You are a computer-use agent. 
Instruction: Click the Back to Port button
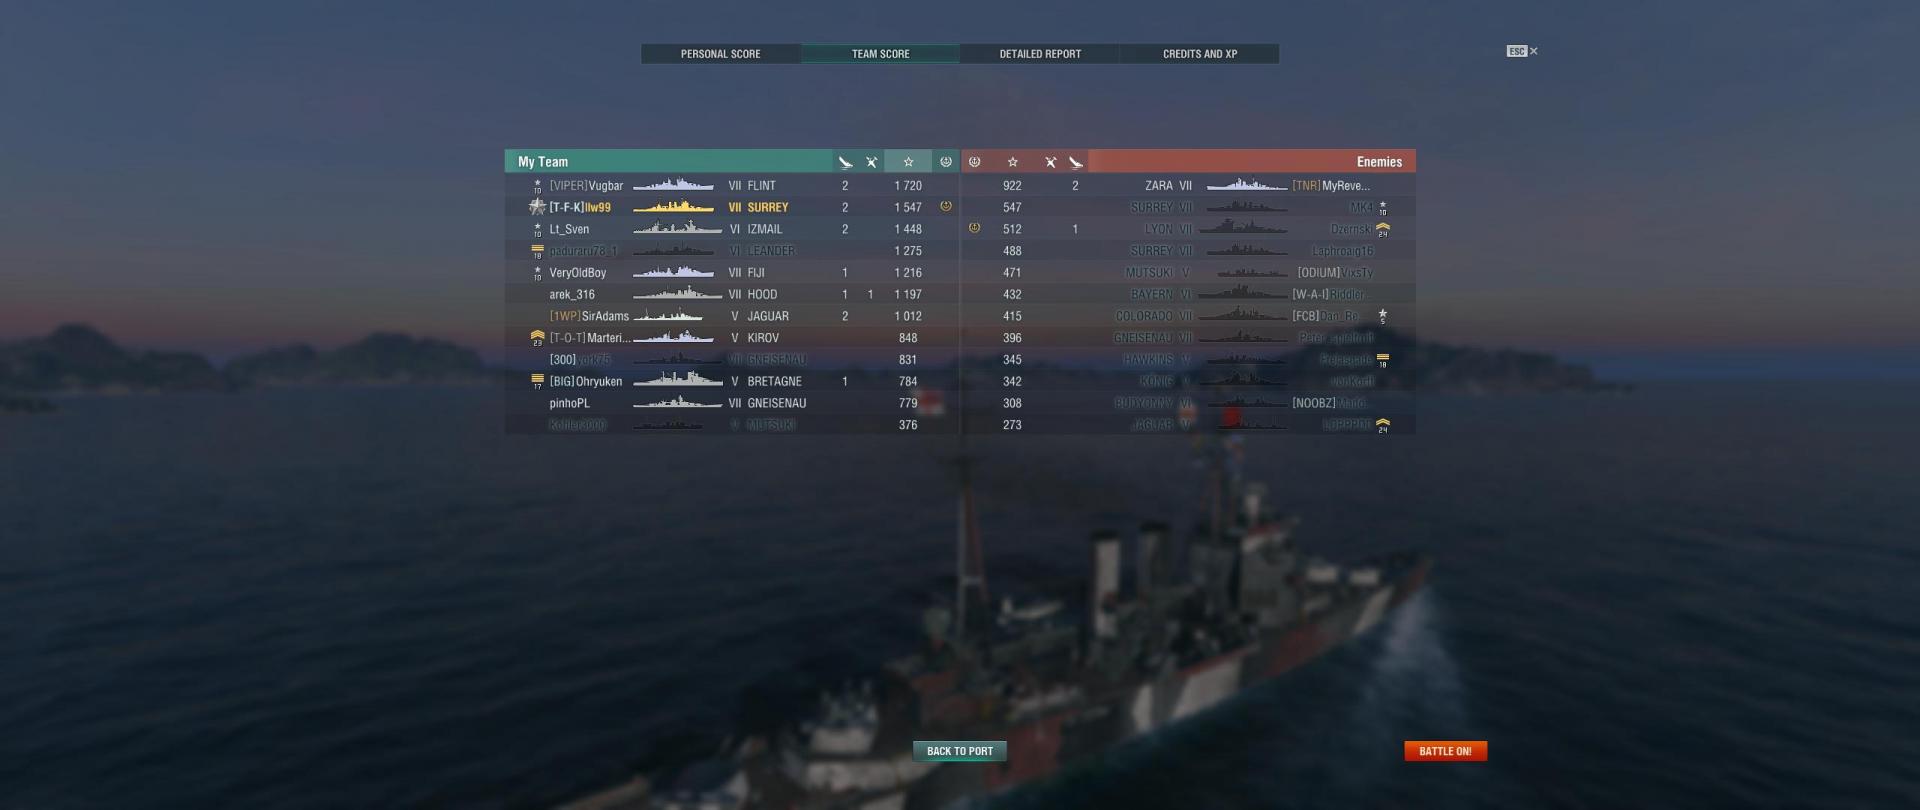tap(960, 751)
